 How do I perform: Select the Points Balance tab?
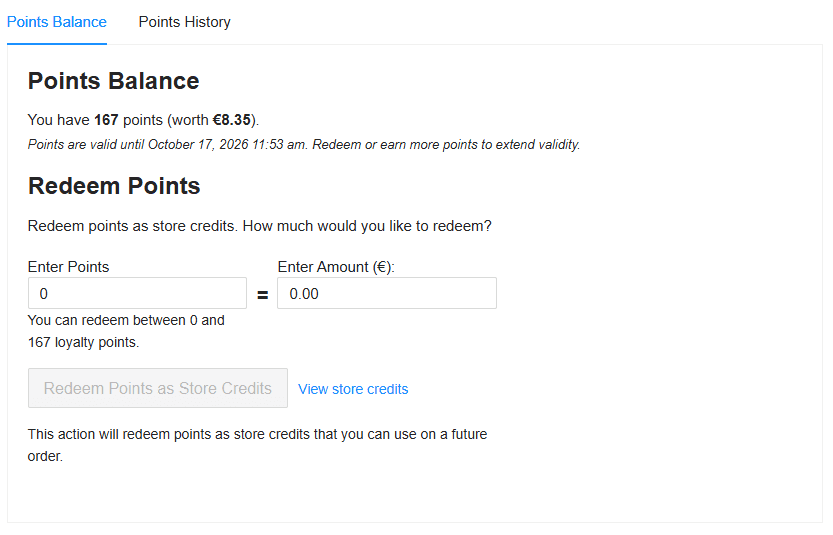point(57,22)
